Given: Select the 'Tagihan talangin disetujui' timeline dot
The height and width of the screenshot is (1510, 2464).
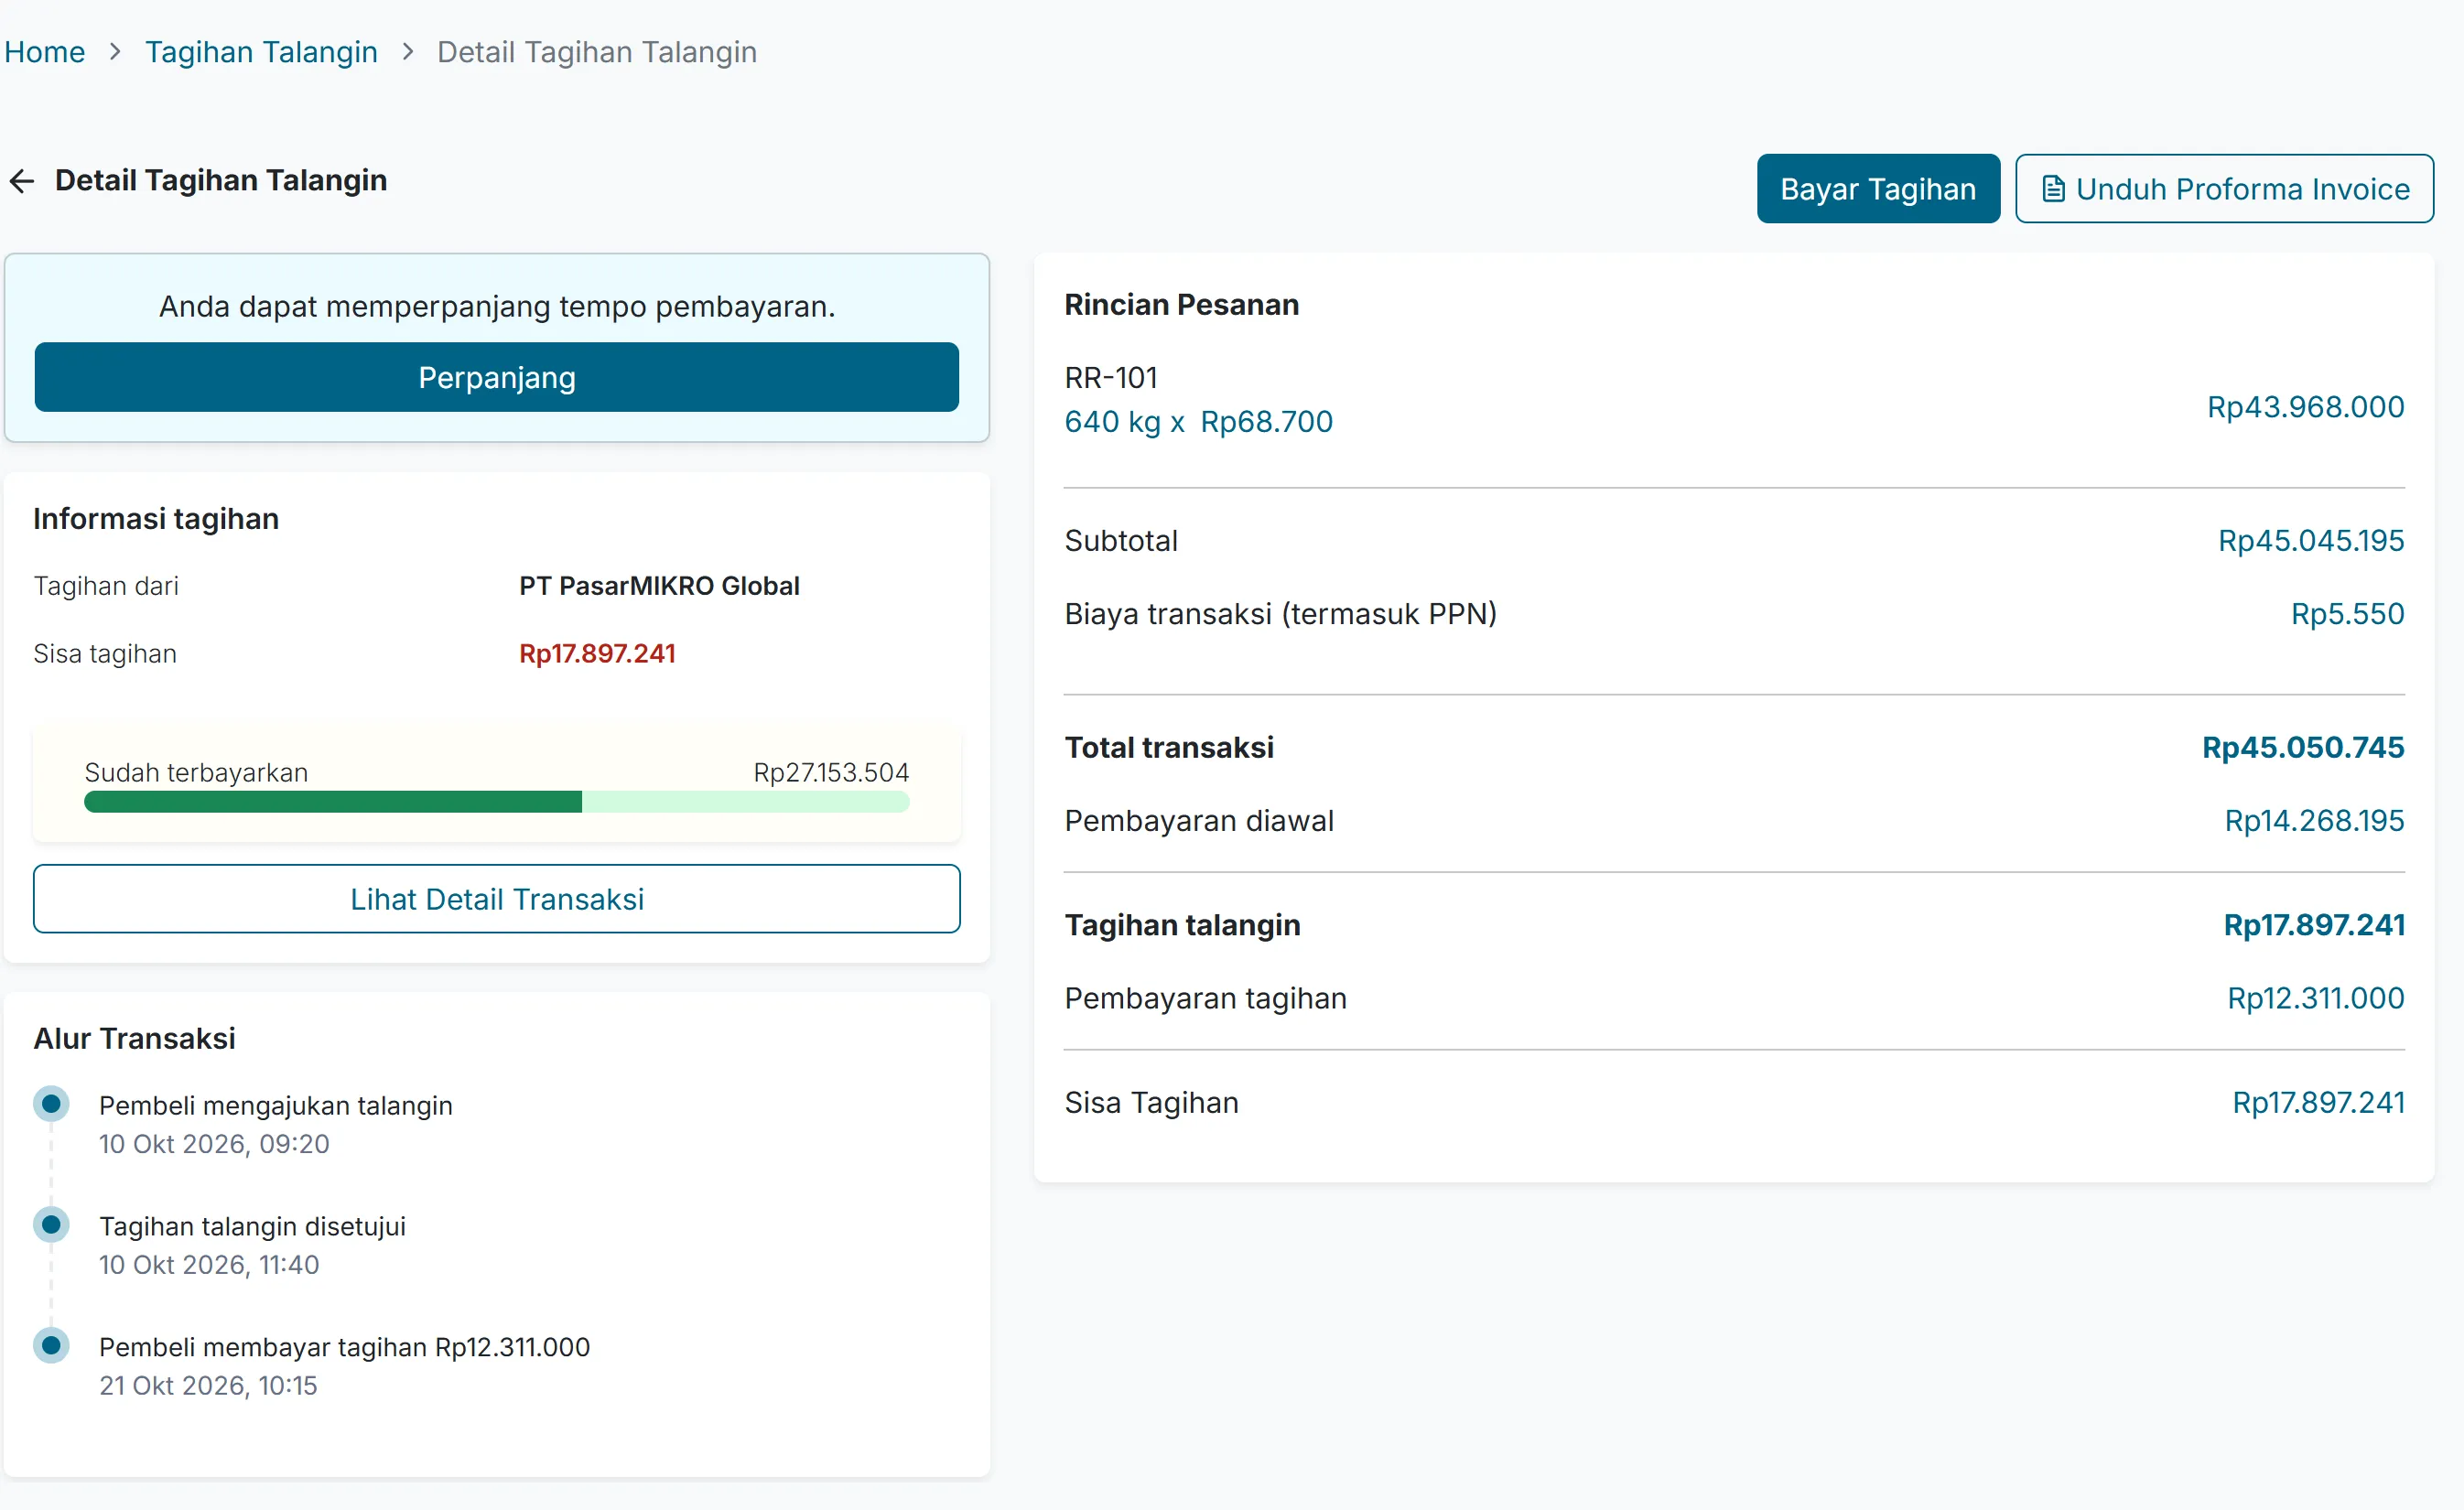Looking at the screenshot, I should point(51,1225).
